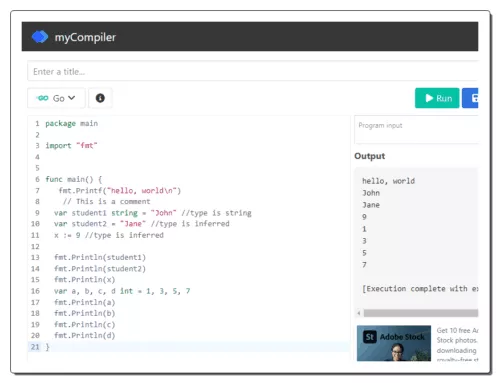Click the 'hello, world' output line
The width and height of the screenshot is (500, 383).
pyautogui.click(x=388, y=181)
